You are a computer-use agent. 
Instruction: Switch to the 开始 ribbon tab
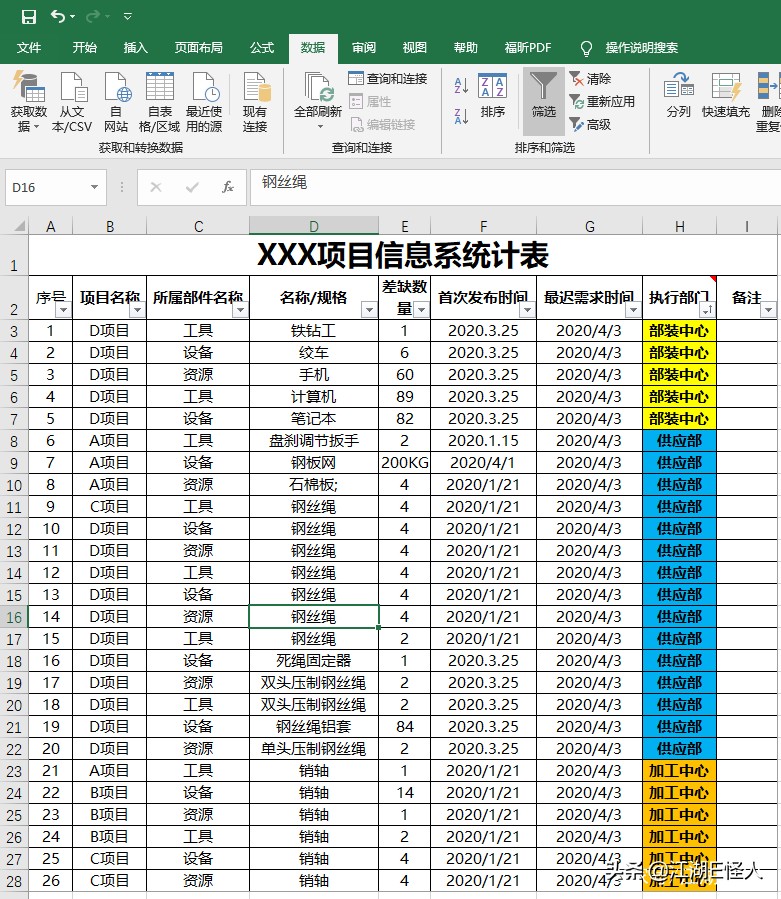[84, 48]
